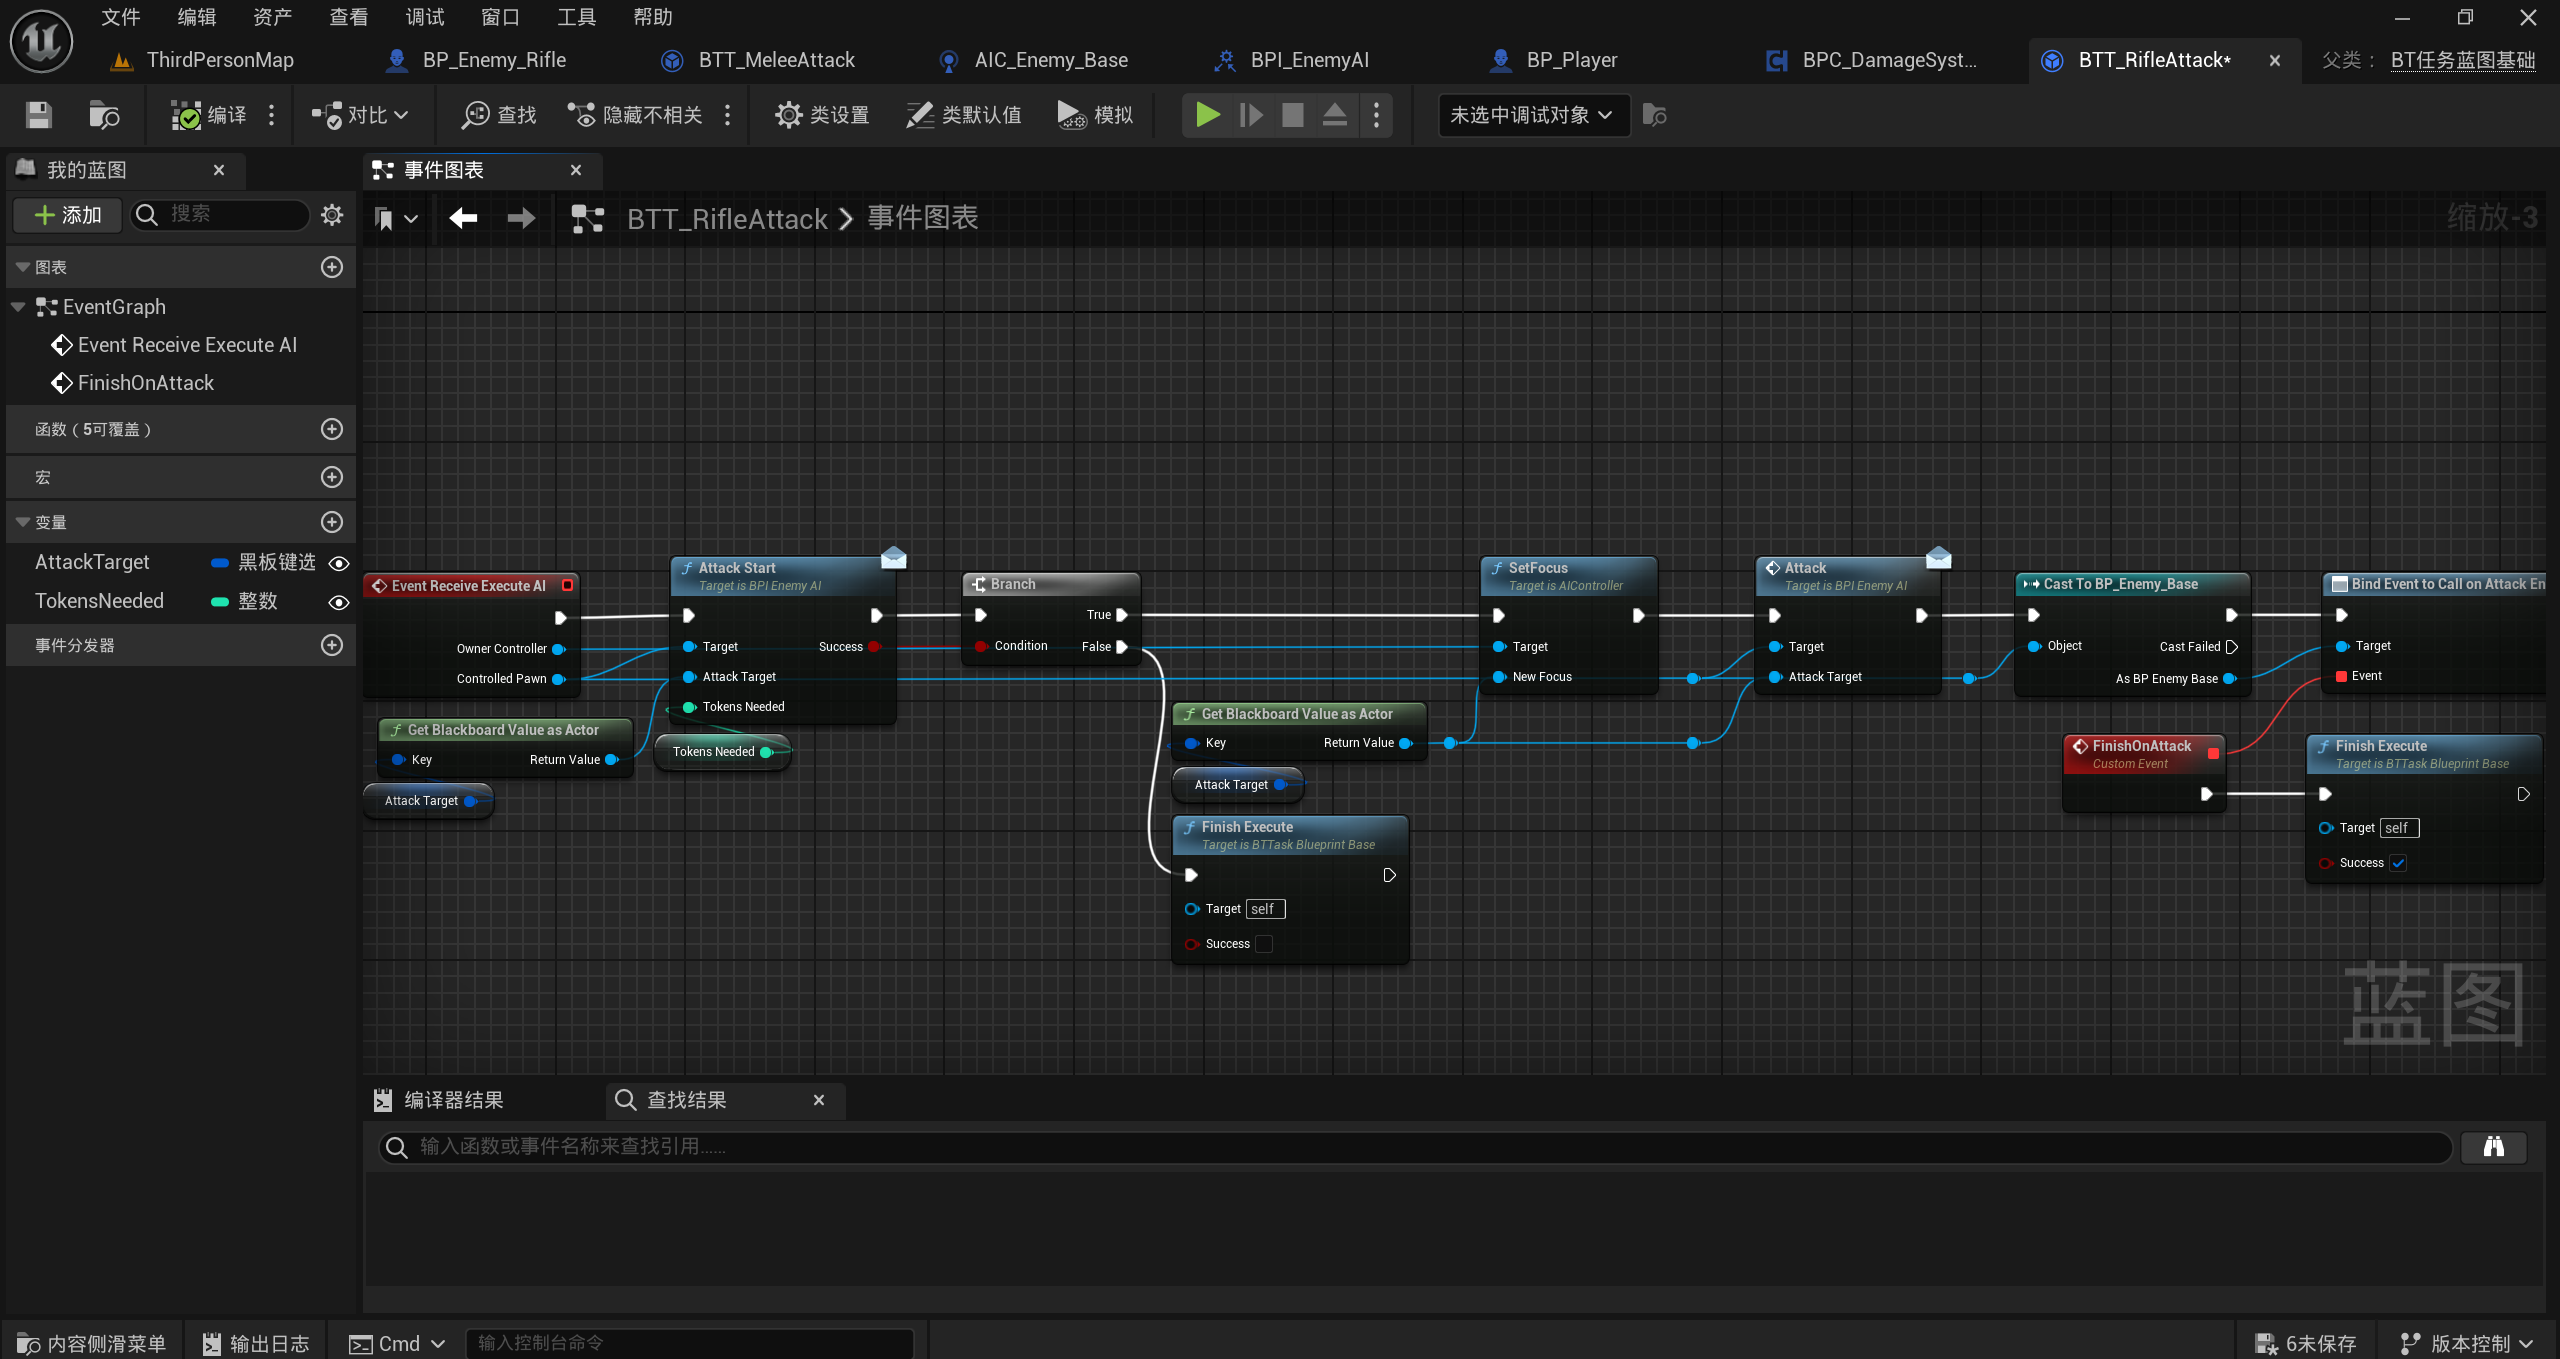Click the navigate back arrow in graph
The width and height of the screenshot is (2560, 1359).
(x=463, y=218)
